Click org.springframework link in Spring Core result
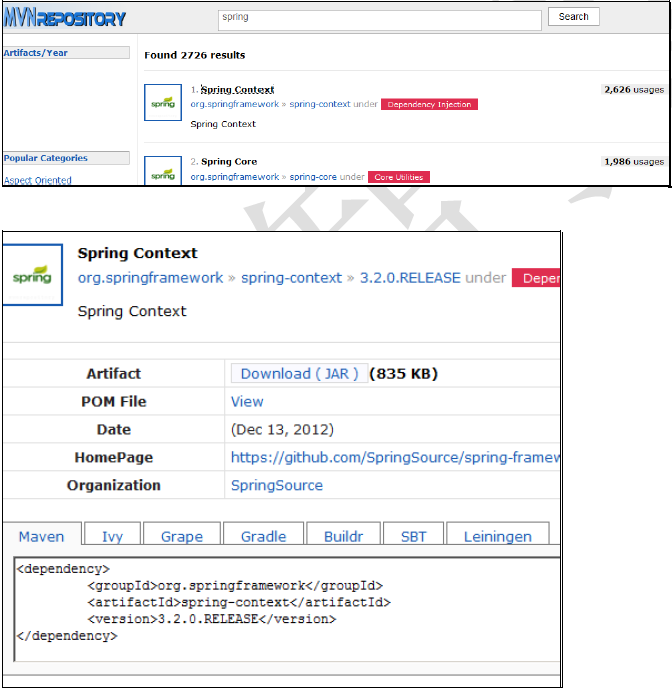The image size is (672, 688). pos(235,177)
